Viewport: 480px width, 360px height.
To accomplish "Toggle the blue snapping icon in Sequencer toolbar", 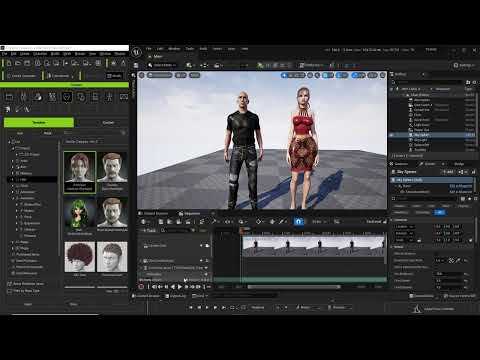I will (298, 221).
